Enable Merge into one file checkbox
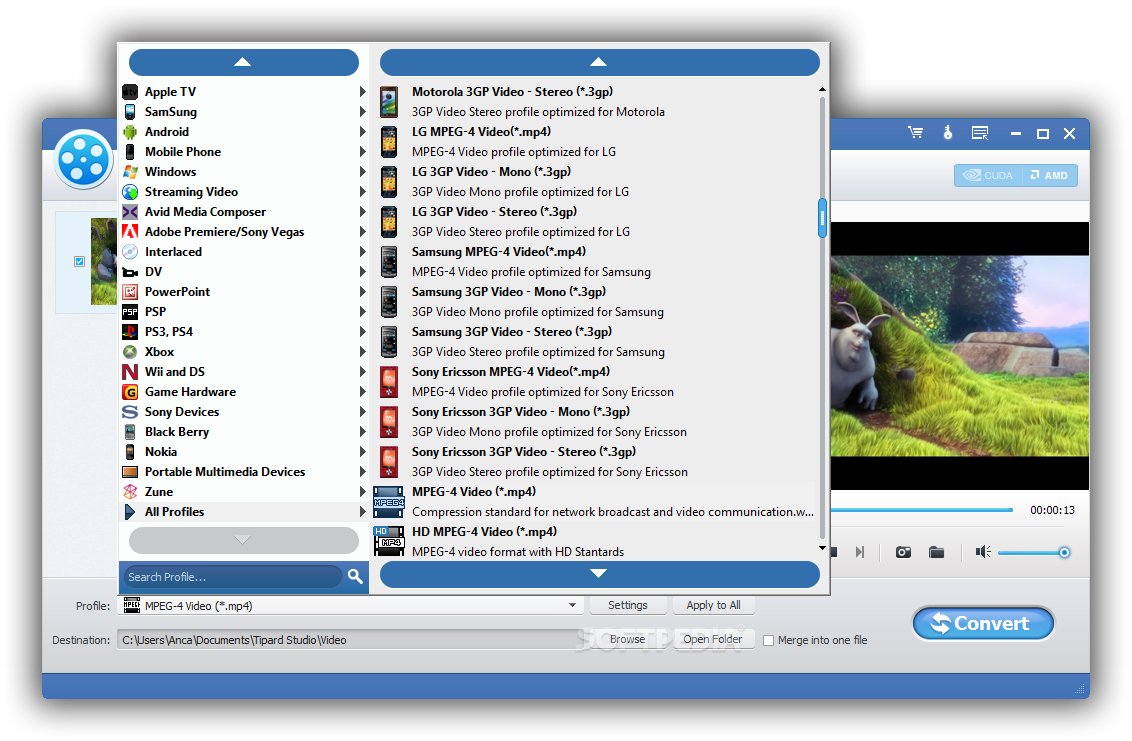 [768, 641]
